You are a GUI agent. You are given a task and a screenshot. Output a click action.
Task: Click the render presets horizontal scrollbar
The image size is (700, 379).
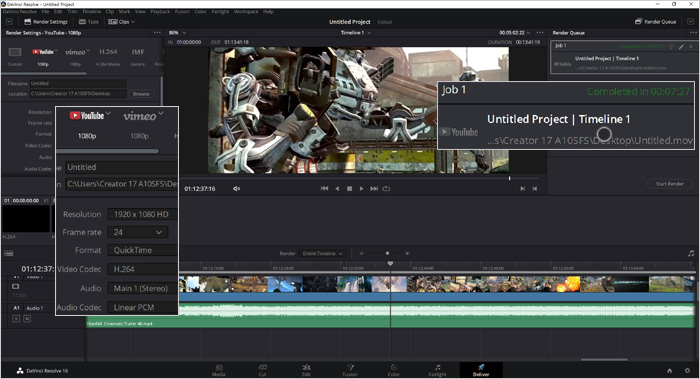[x=45, y=73]
